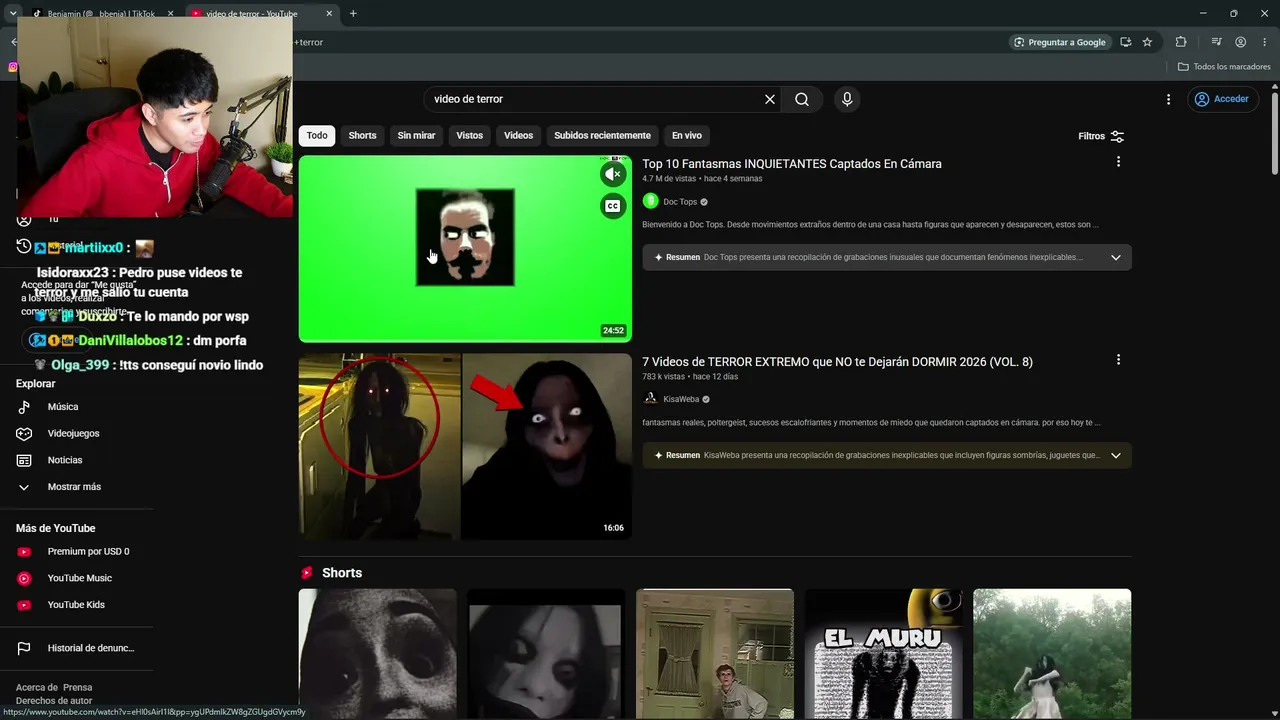Open Chrome three-dot main menu

point(1265,42)
